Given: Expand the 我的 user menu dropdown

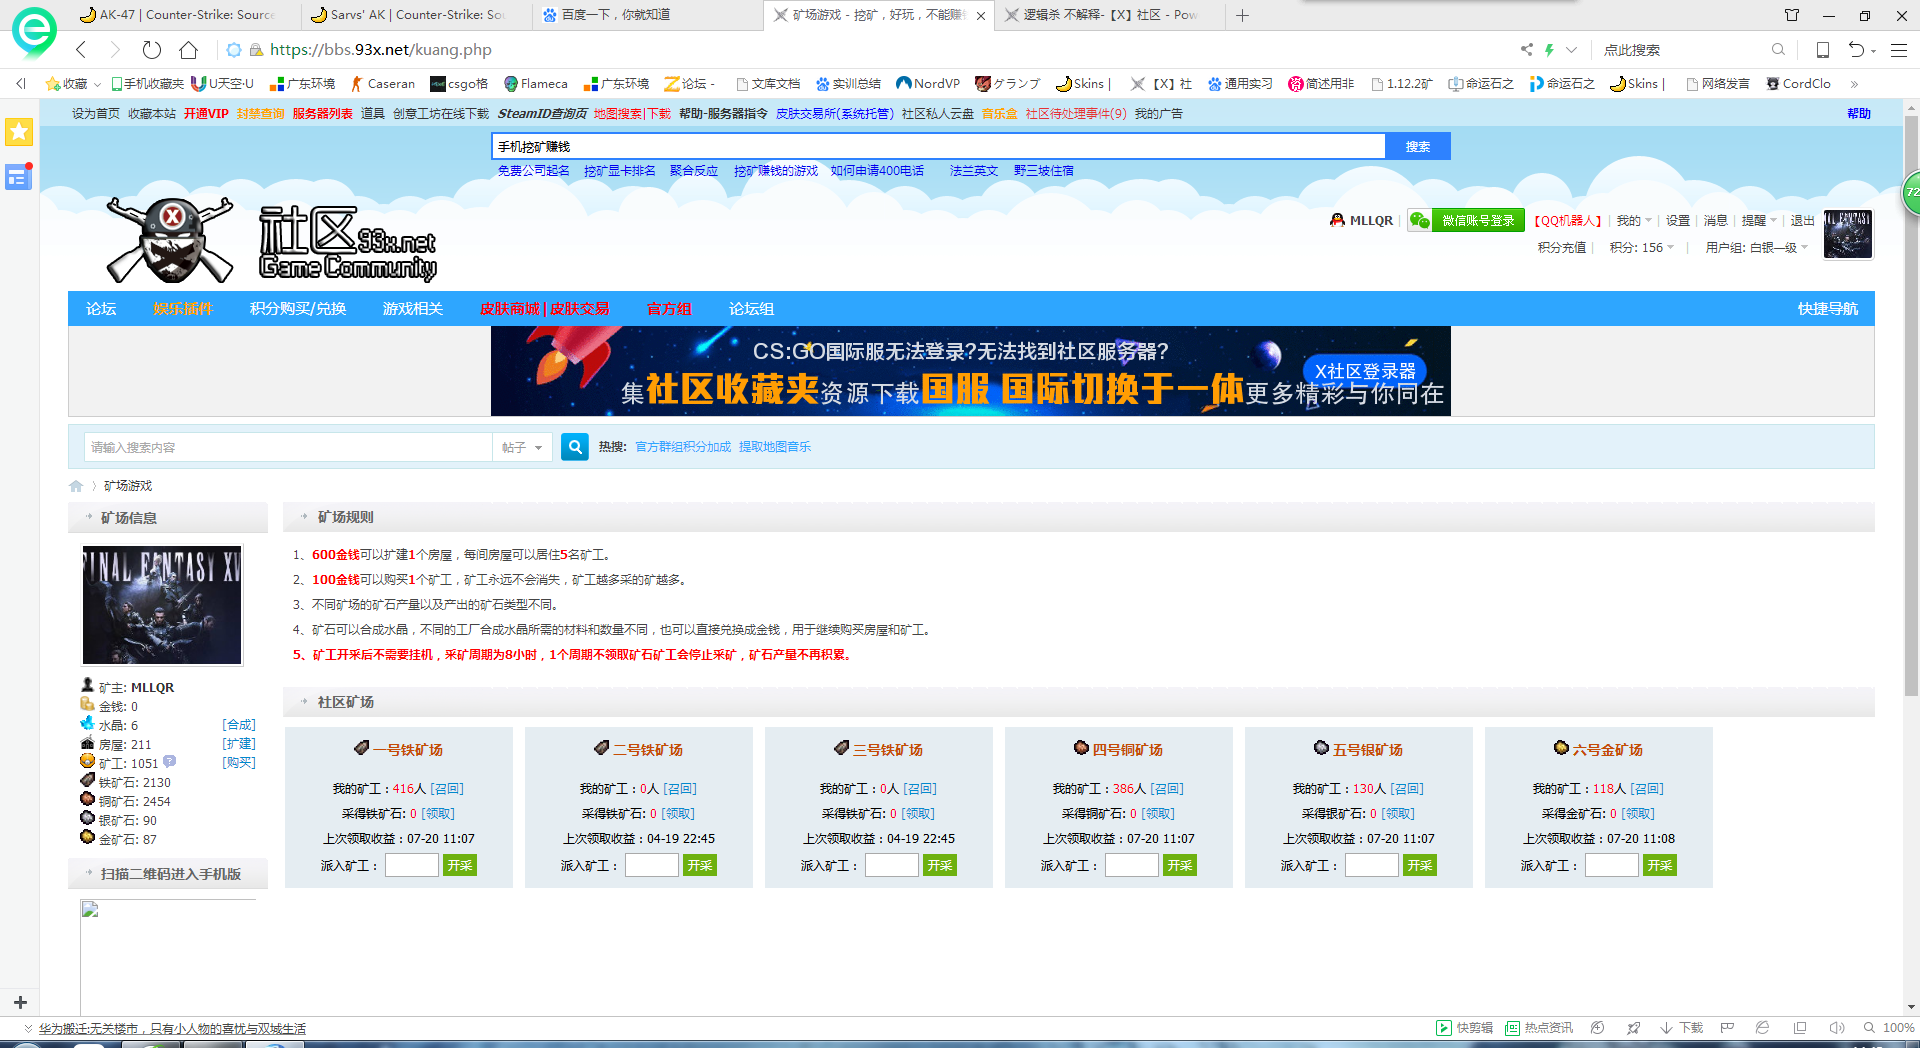Looking at the screenshot, I should tap(1633, 220).
